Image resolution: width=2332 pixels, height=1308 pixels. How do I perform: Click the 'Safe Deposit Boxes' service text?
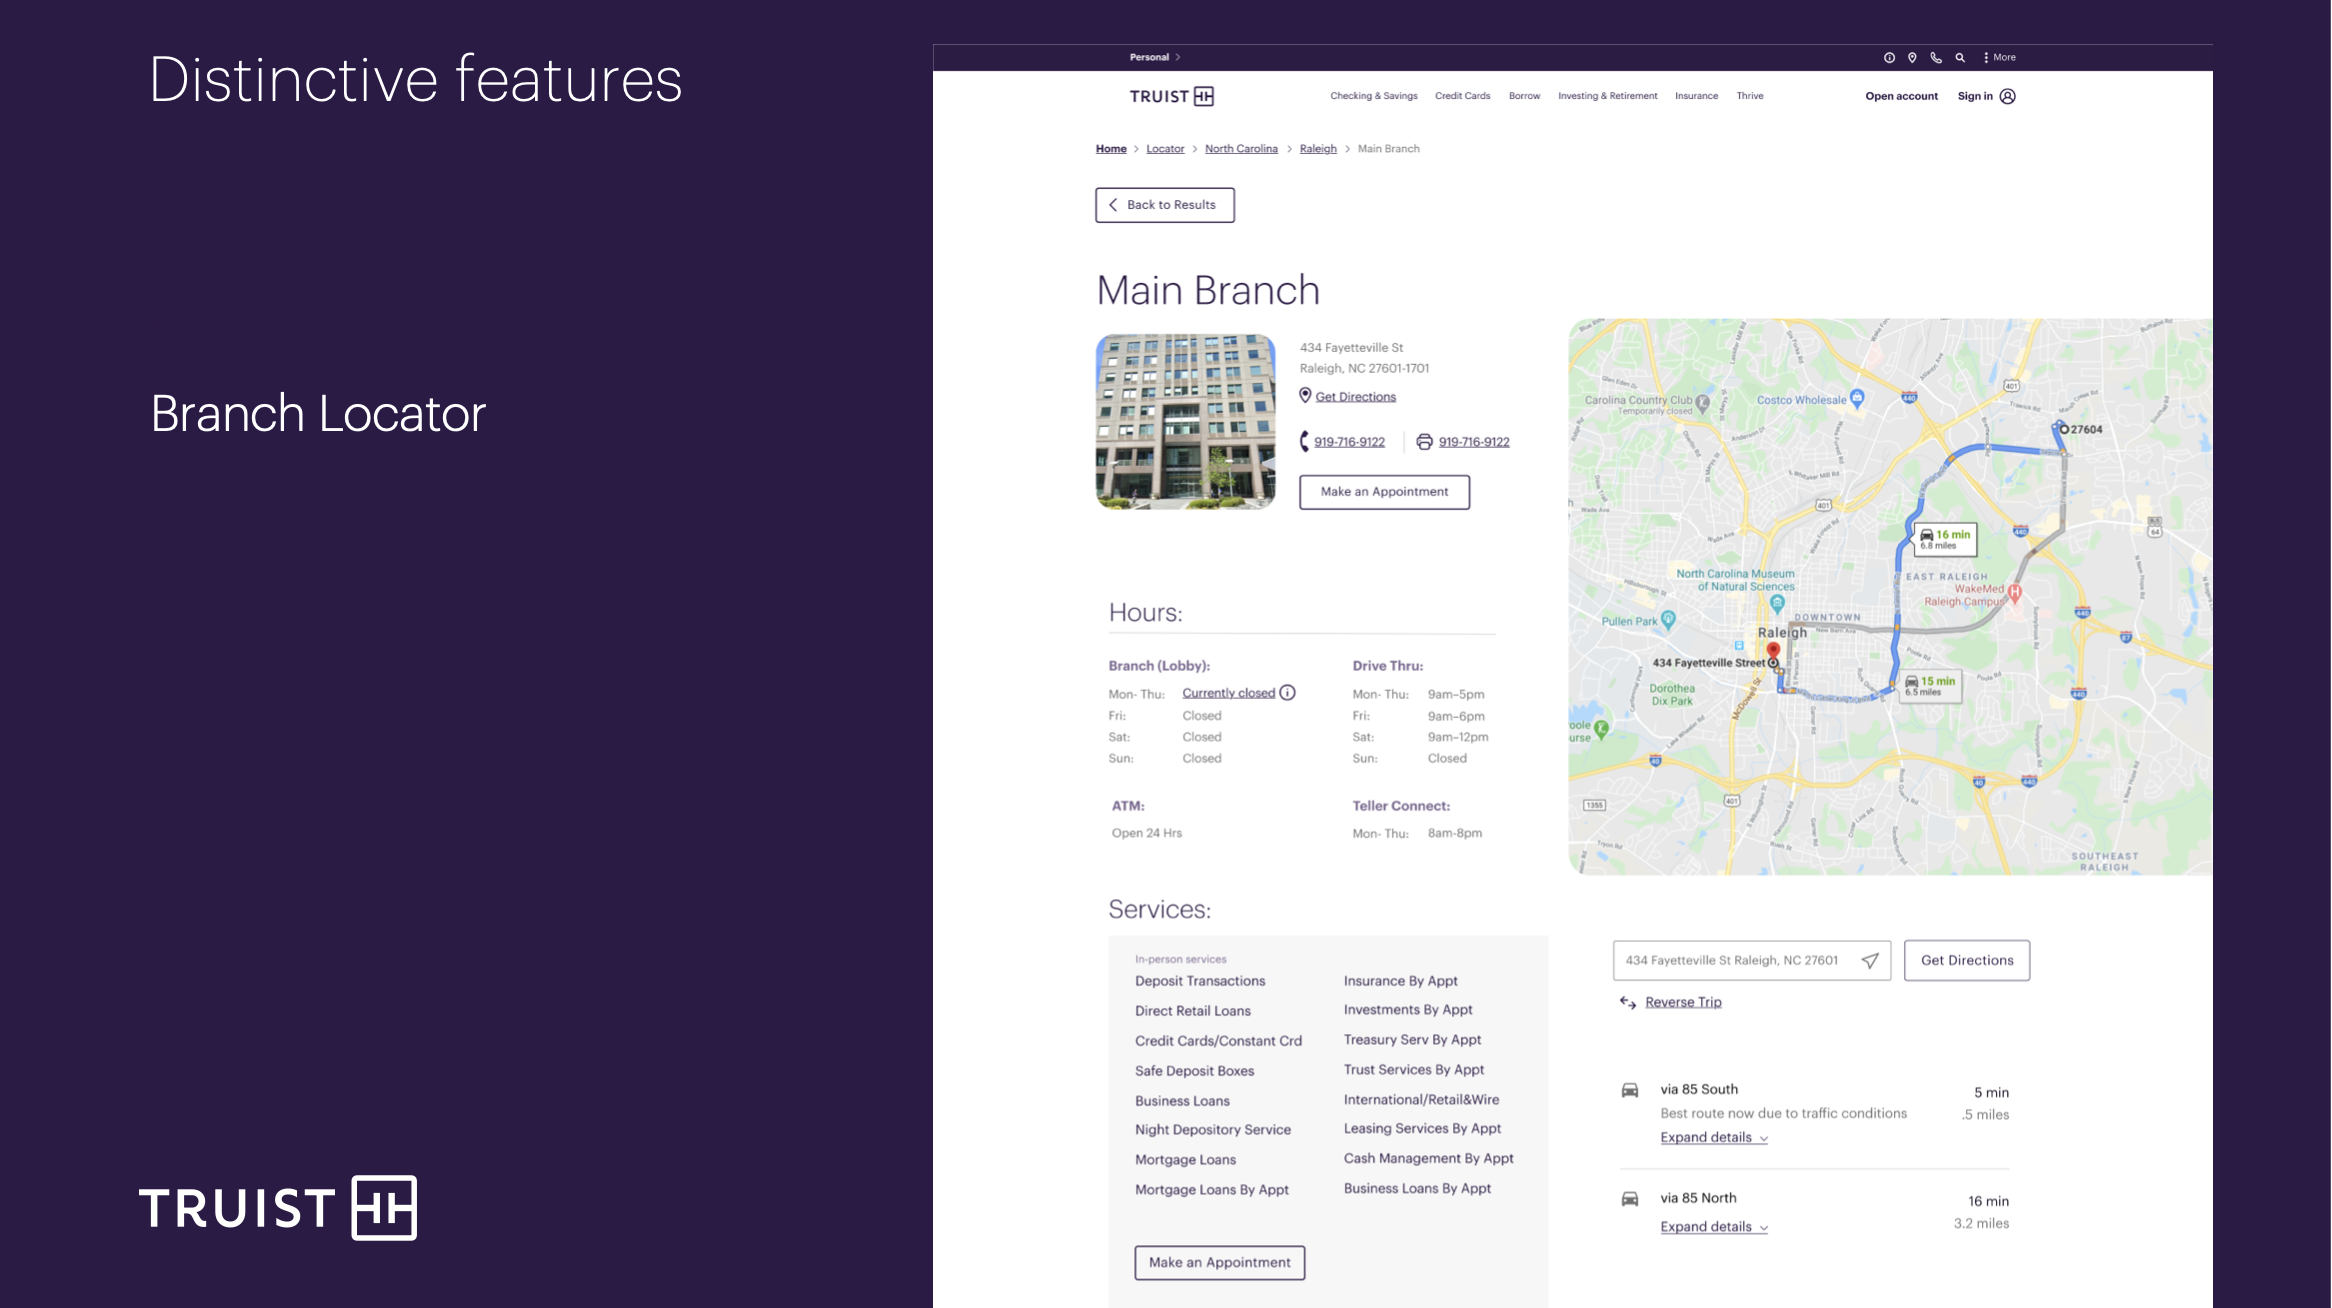[x=1194, y=1071]
